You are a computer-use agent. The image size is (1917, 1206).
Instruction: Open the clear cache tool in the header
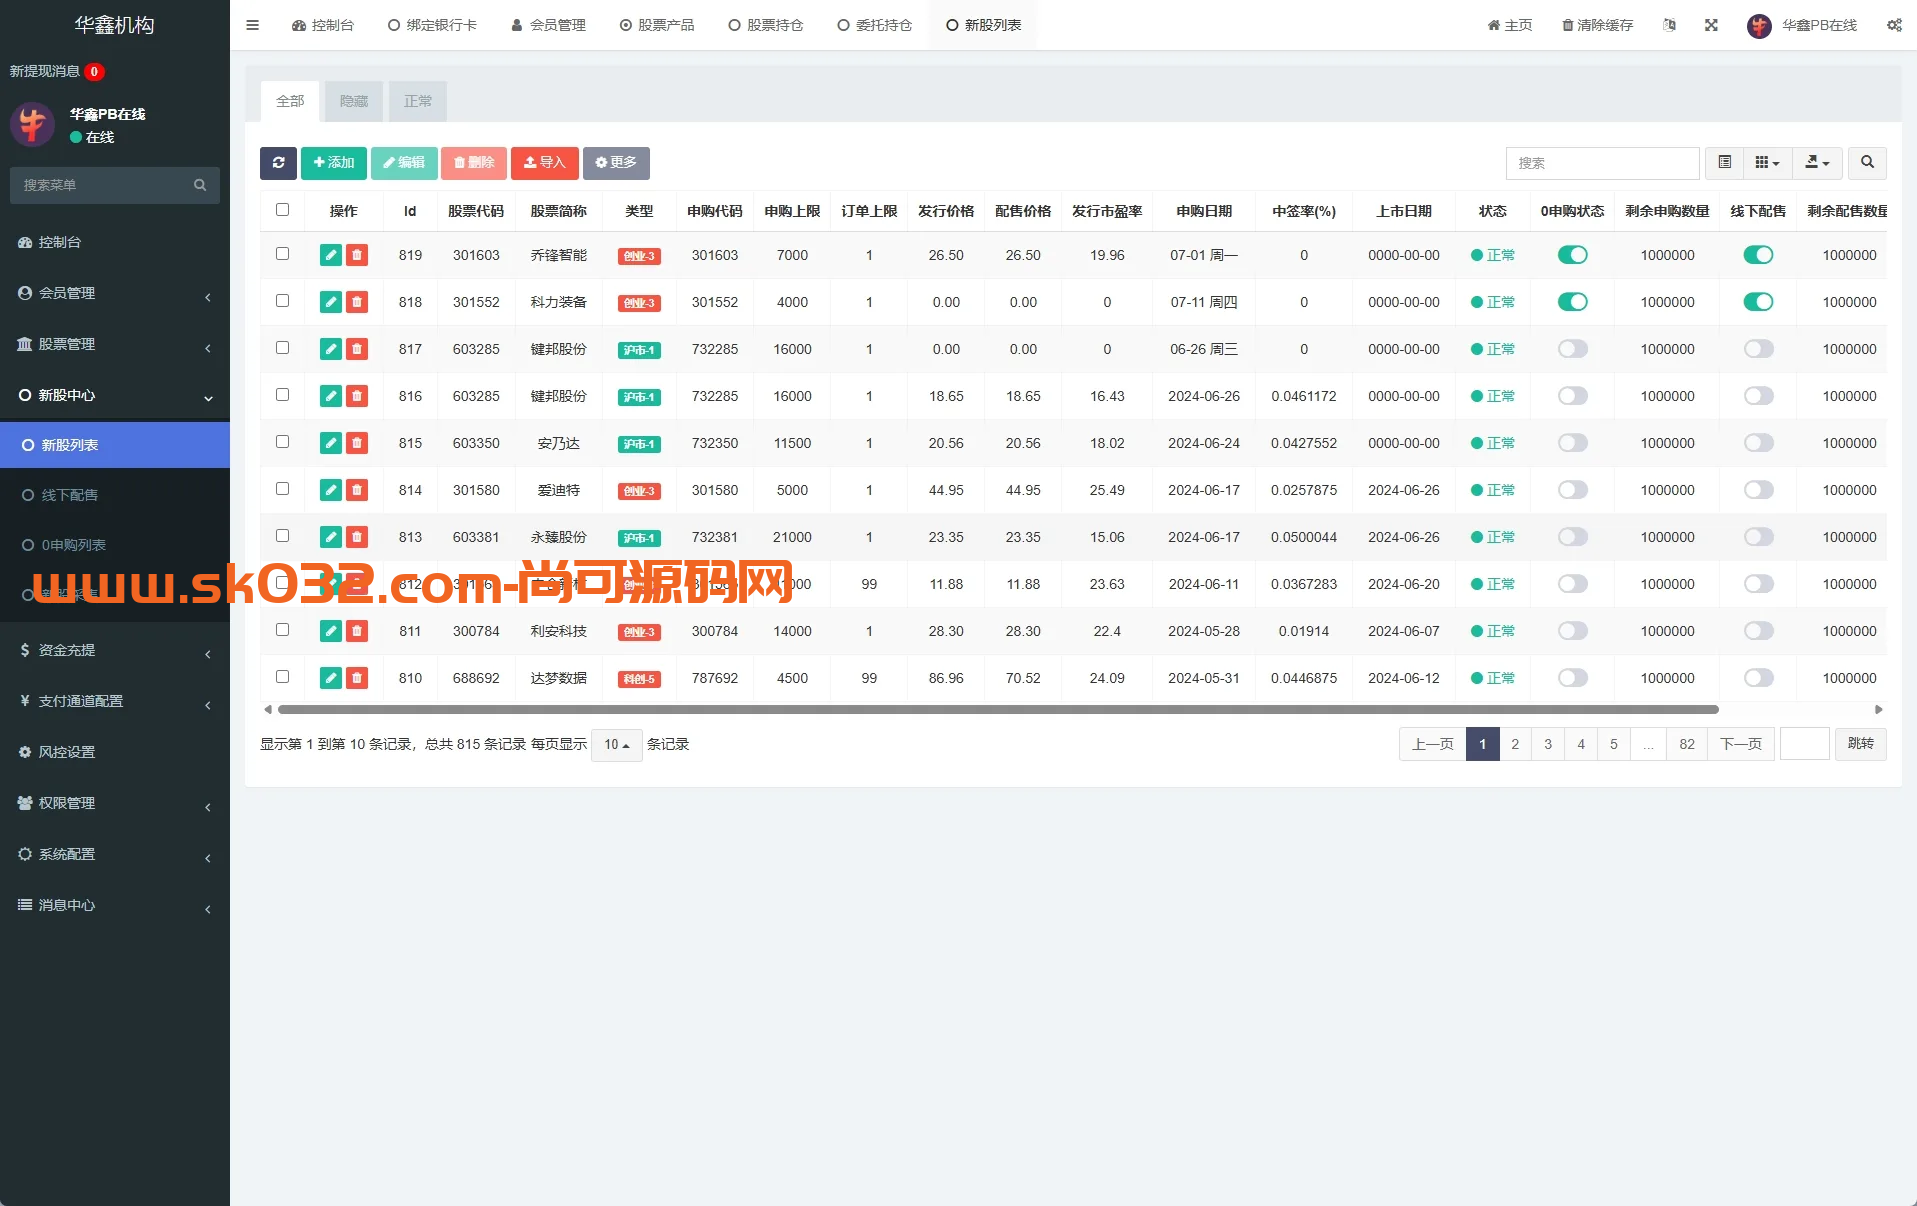tap(1596, 25)
